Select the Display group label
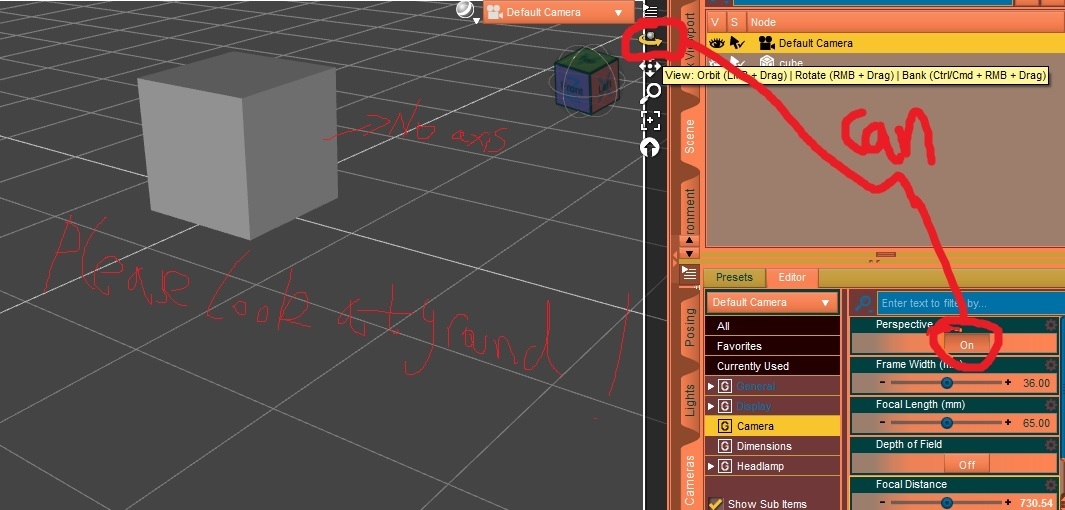This screenshot has width=1065, height=510. click(x=754, y=406)
